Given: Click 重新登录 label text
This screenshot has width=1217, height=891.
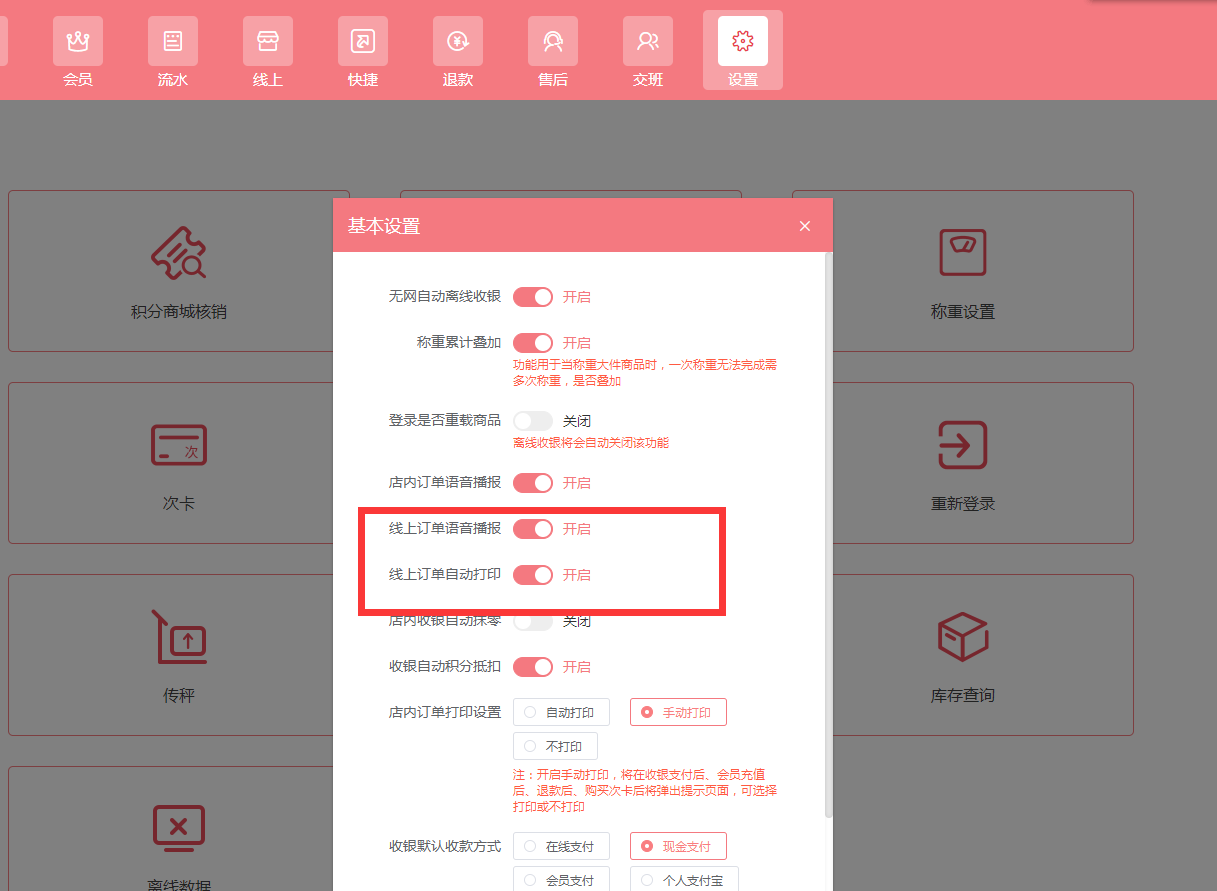Looking at the screenshot, I should (x=963, y=504).
